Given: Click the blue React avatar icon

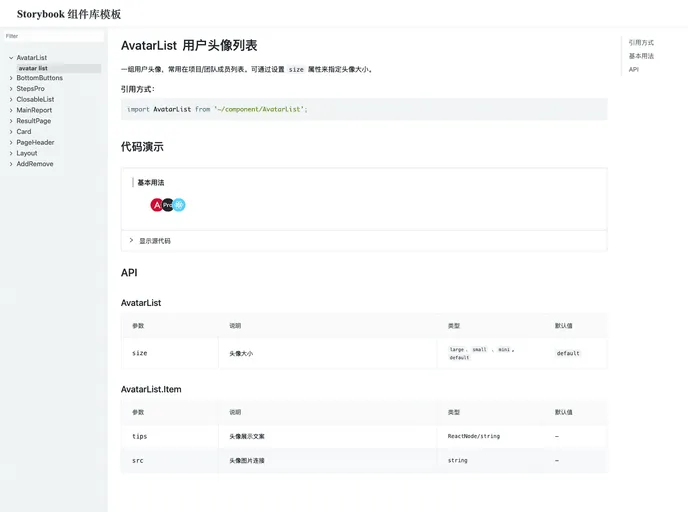Looking at the screenshot, I should [x=179, y=205].
